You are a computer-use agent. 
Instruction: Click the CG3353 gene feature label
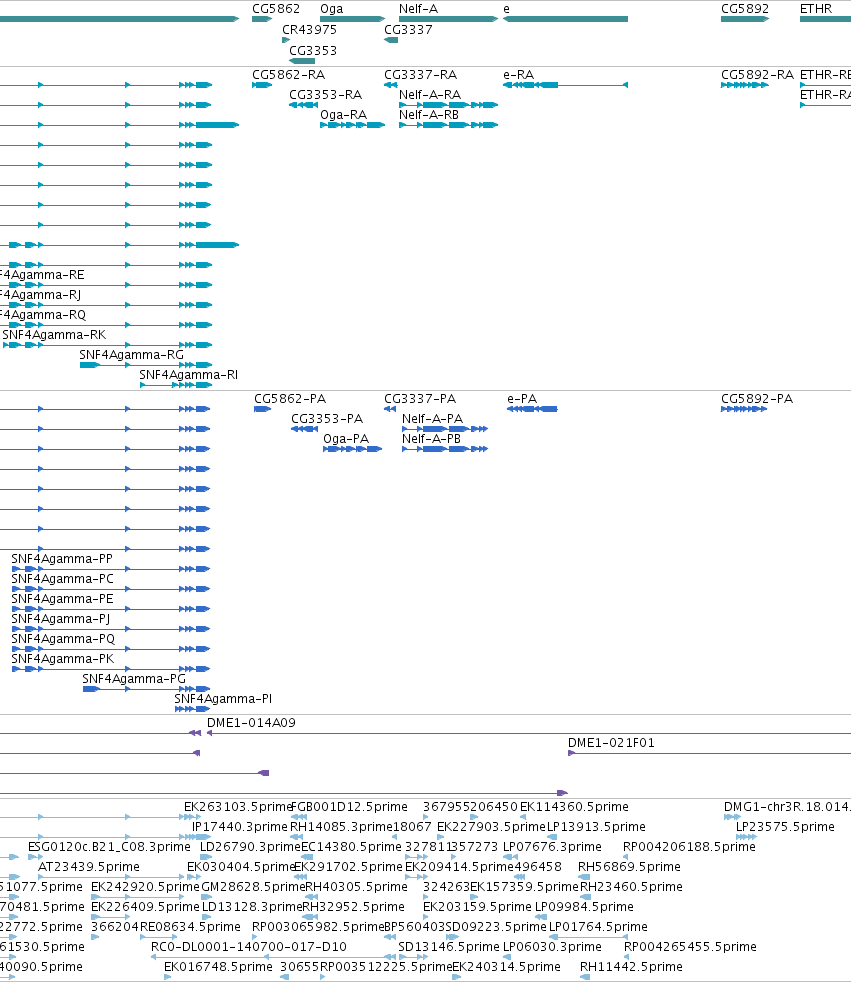312,50
